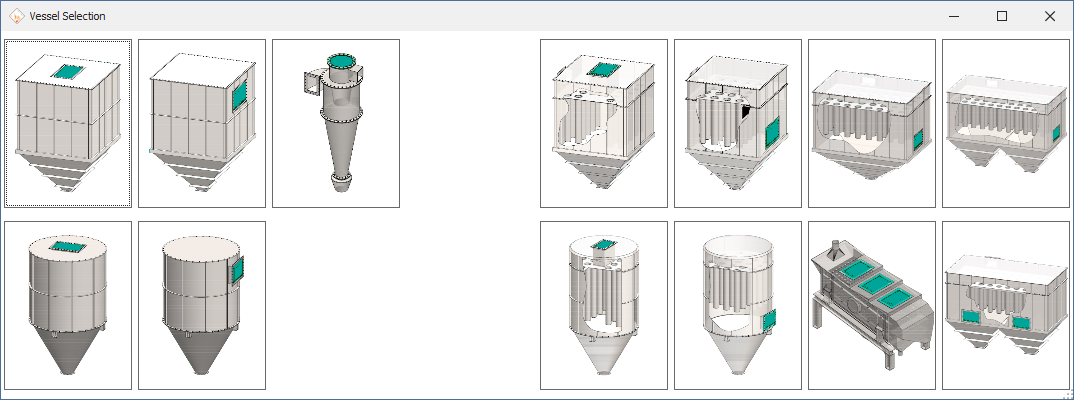Viewport: 1074px width, 400px height.
Task: Click the resize grip in the bottom-right corner
Action: [x=1067, y=394]
